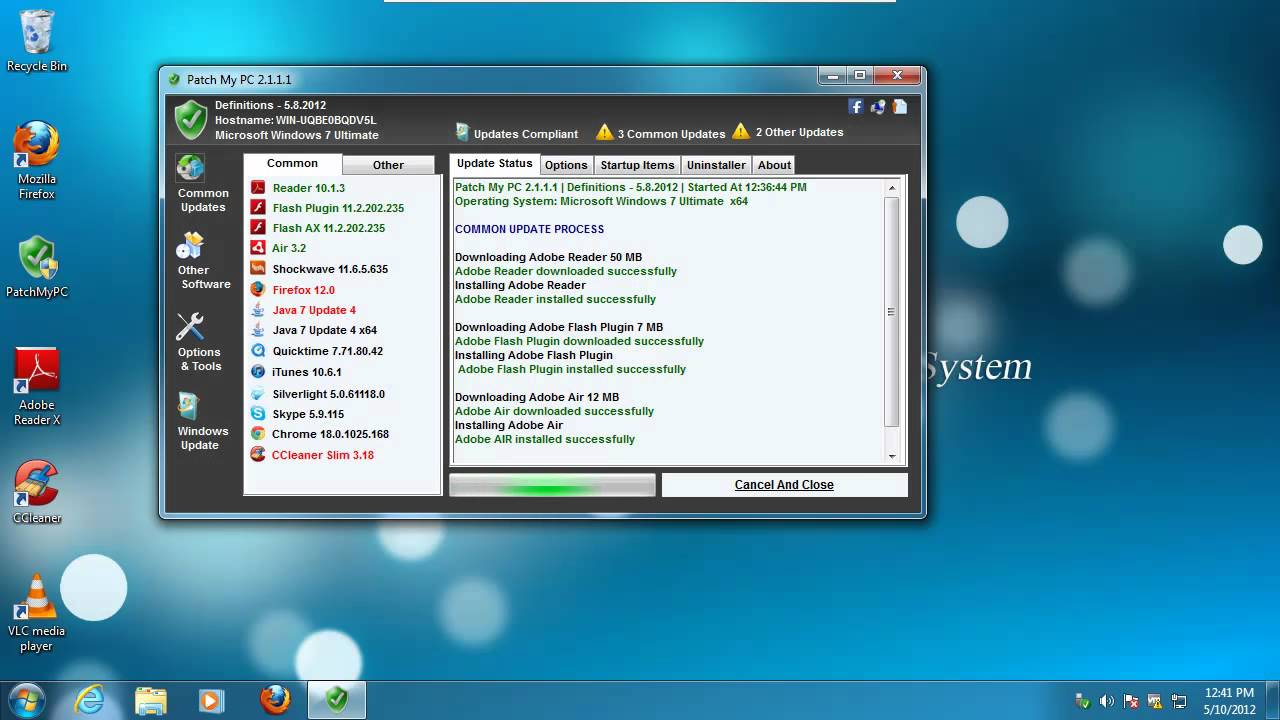The width and height of the screenshot is (1280, 720).
Task: Click the Chrome icon in the list
Action: pyautogui.click(x=258, y=434)
